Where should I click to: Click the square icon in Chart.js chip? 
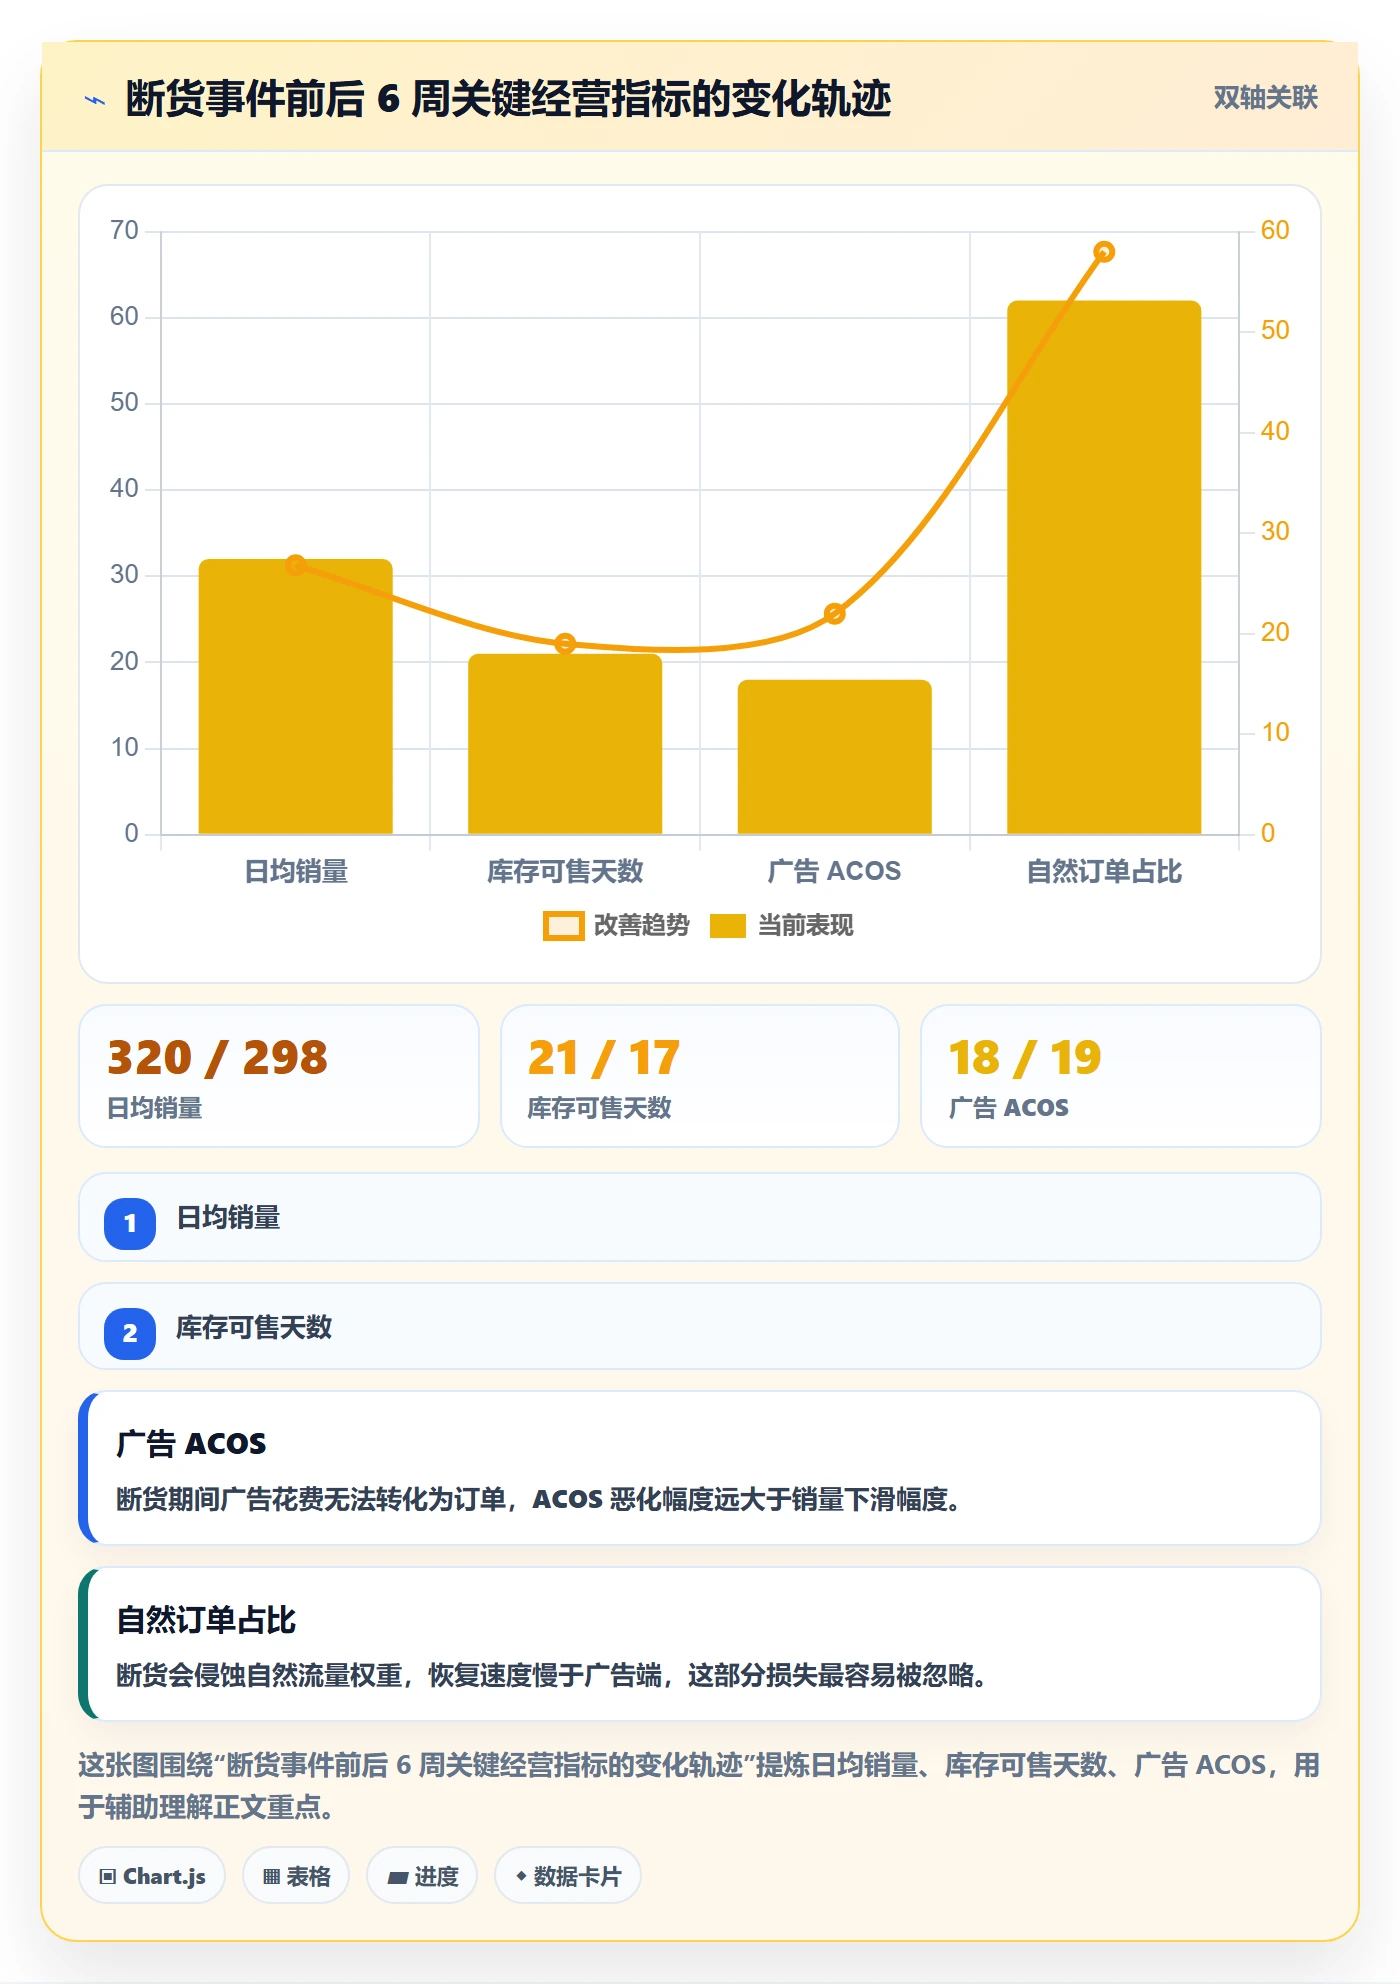[108, 1877]
